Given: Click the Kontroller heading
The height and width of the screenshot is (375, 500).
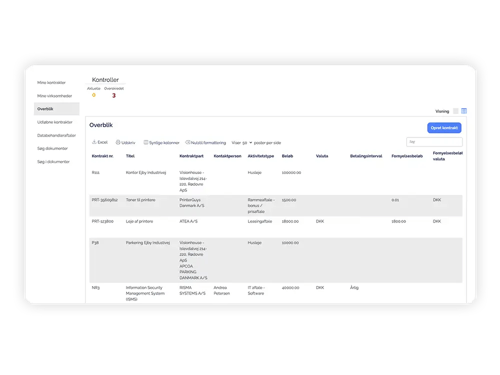Looking at the screenshot, I should point(105,80).
